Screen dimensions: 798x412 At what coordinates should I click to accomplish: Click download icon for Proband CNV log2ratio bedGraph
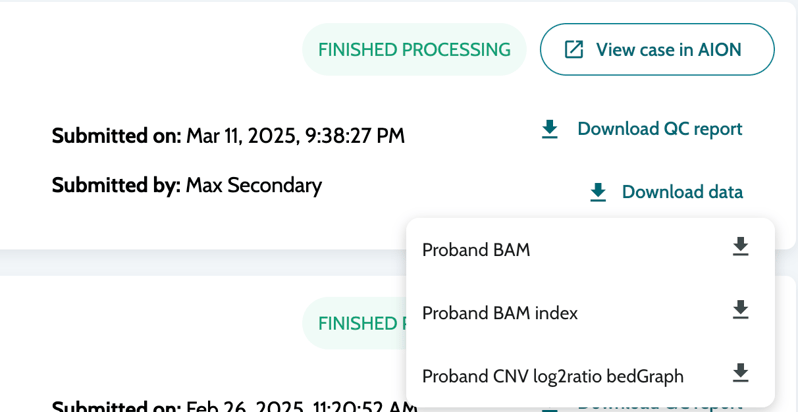(740, 373)
